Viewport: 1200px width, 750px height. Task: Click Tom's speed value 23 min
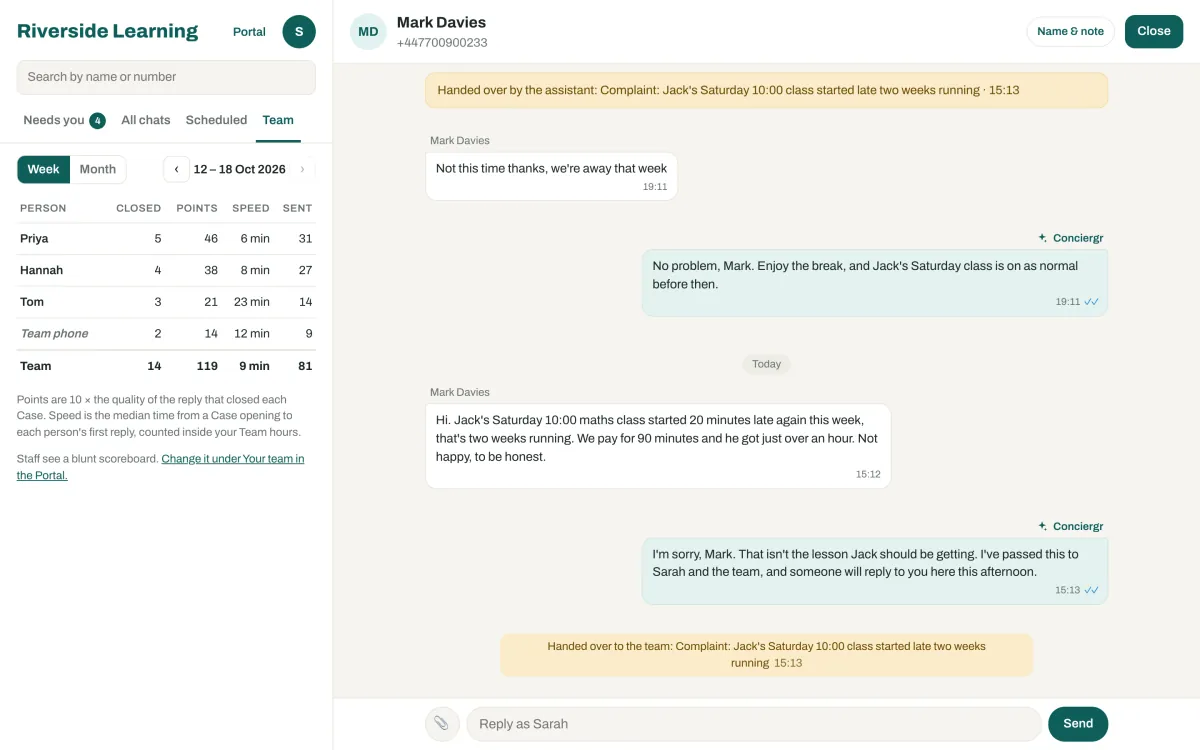tap(252, 302)
